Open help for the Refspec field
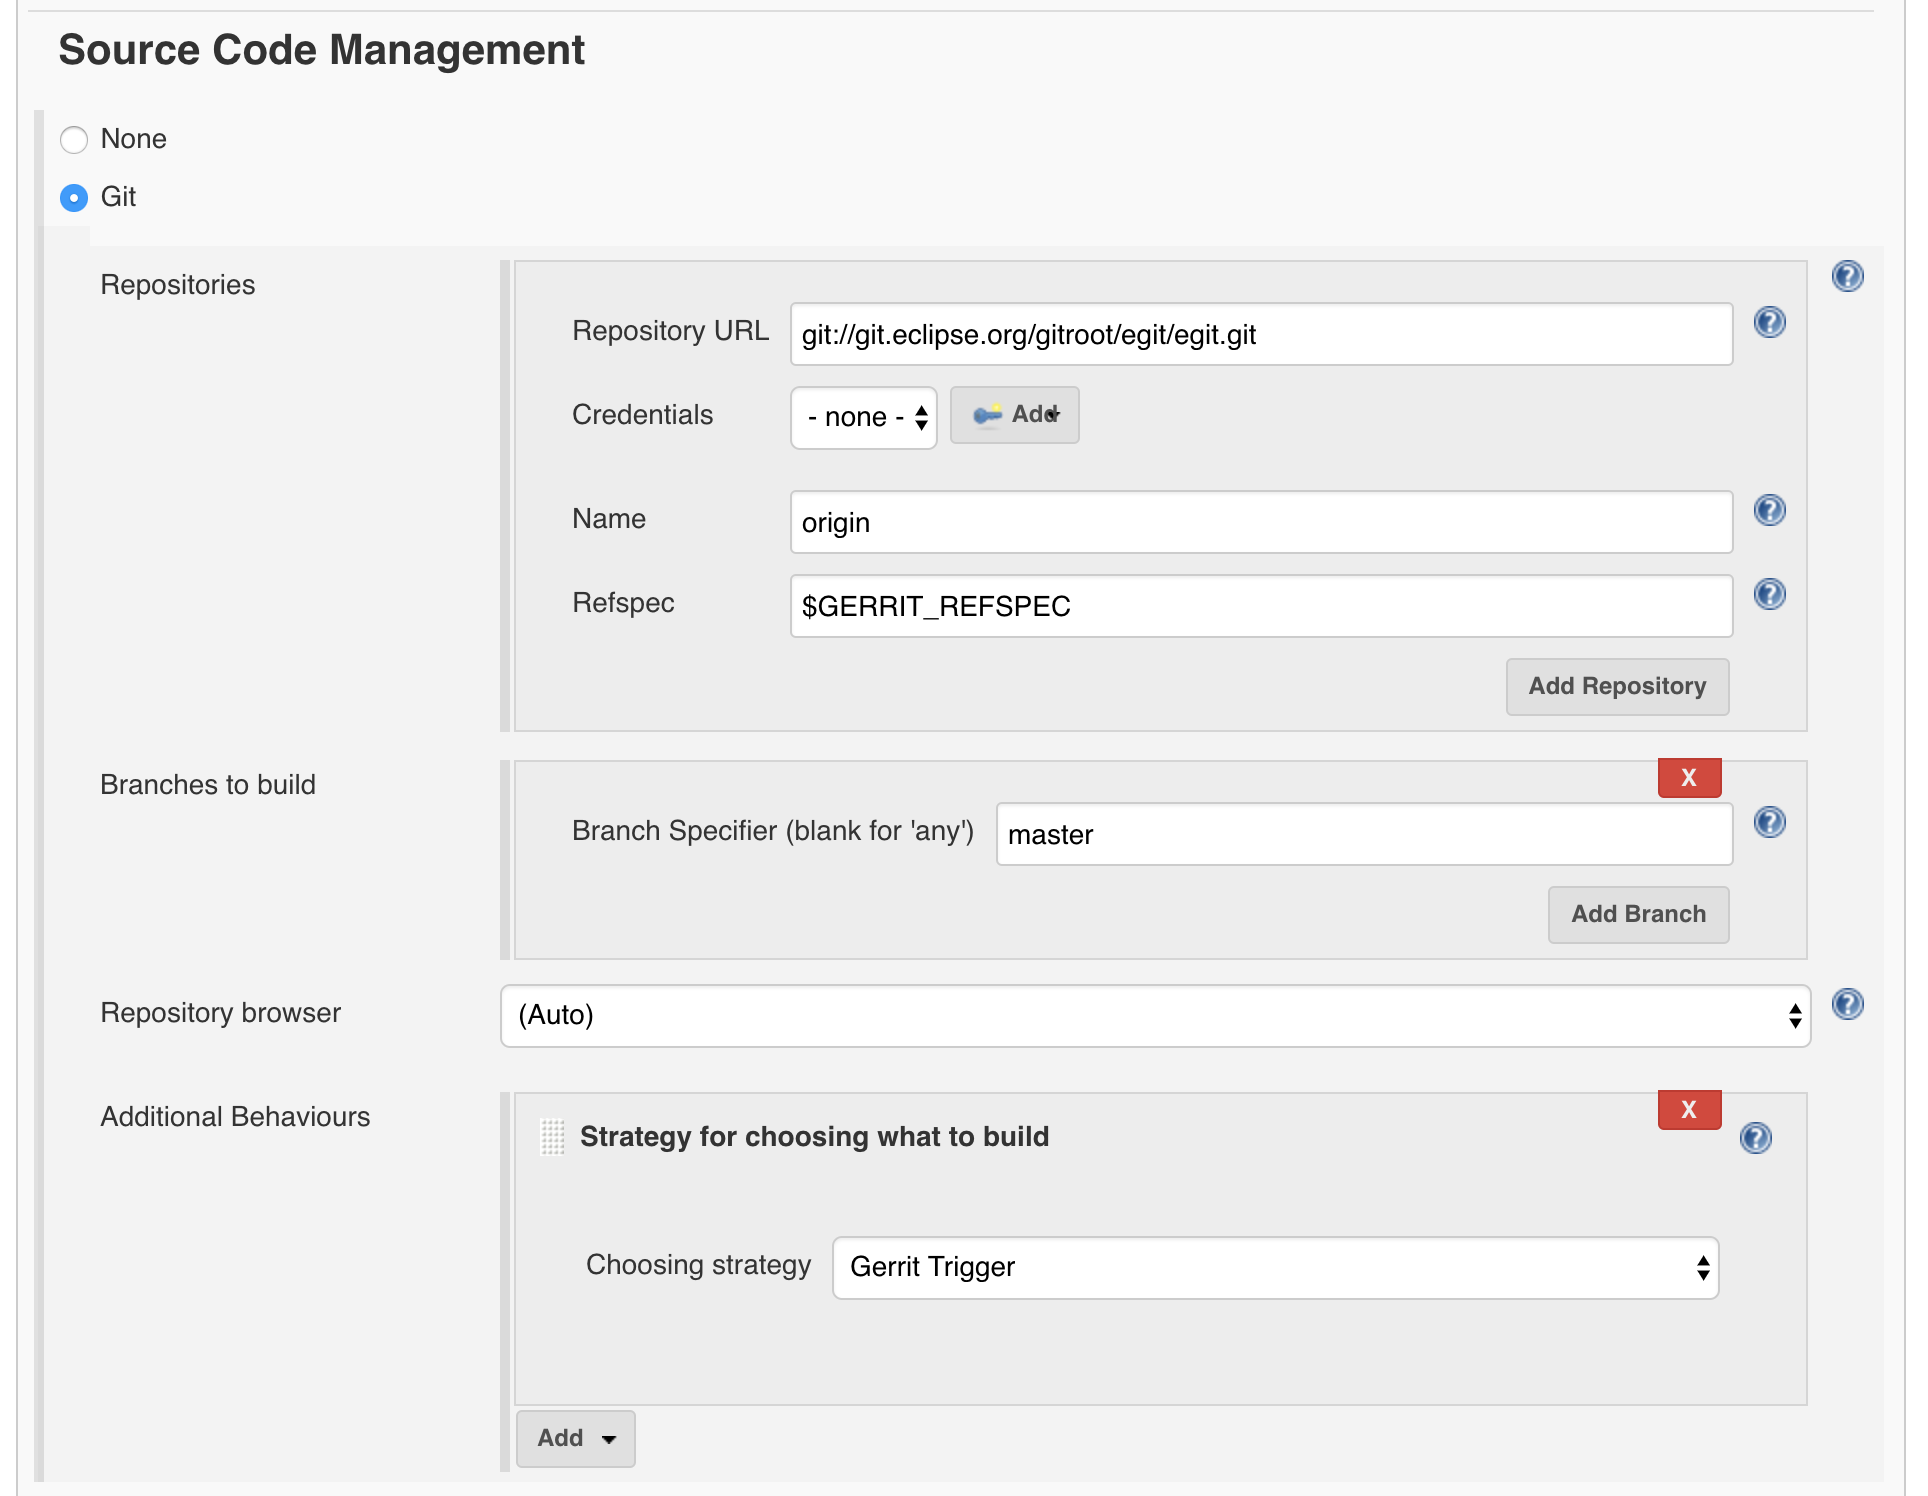 pyautogui.click(x=1769, y=594)
